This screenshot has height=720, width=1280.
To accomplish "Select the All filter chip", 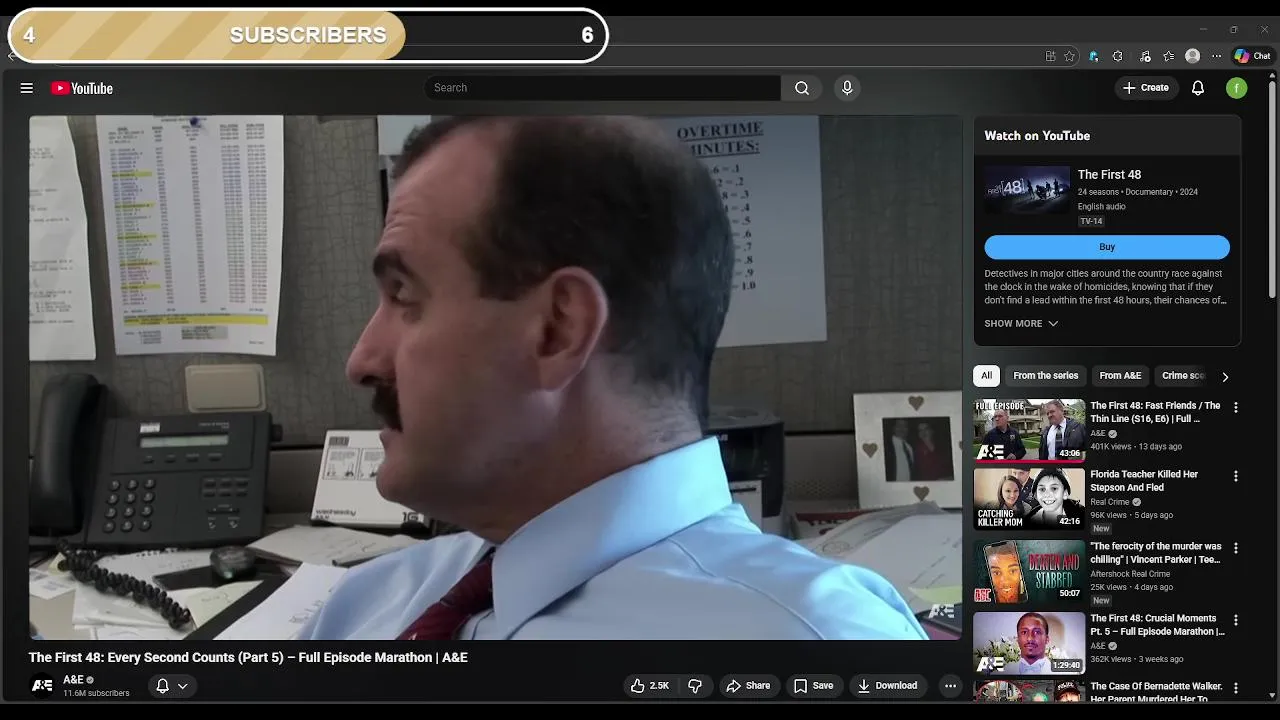I will 986,376.
